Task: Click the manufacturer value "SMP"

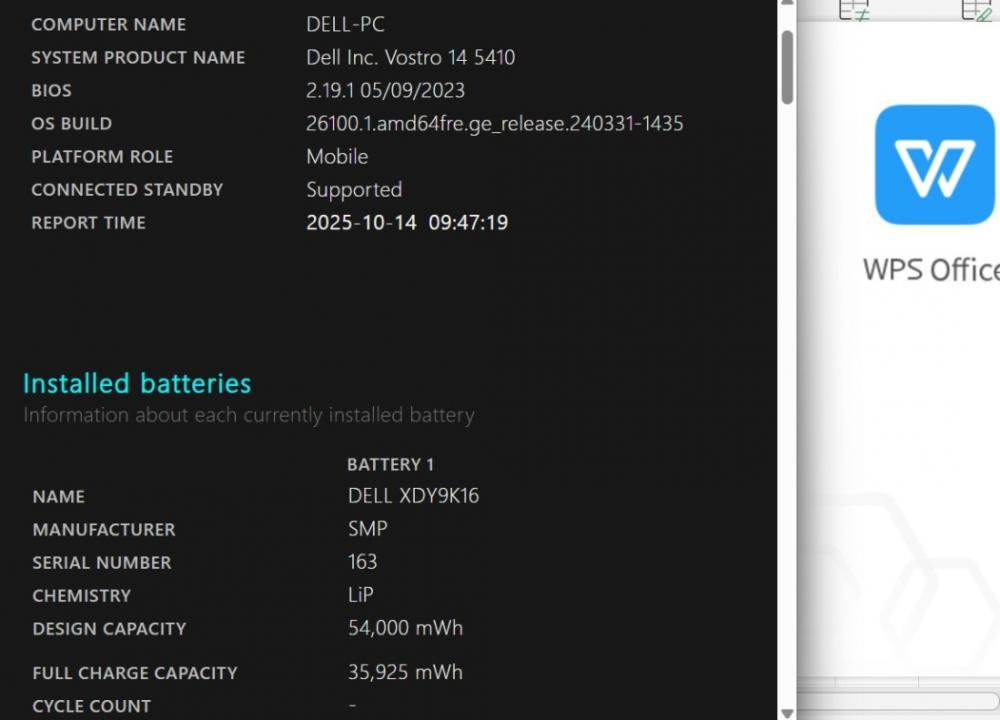Action: pos(367,529)
